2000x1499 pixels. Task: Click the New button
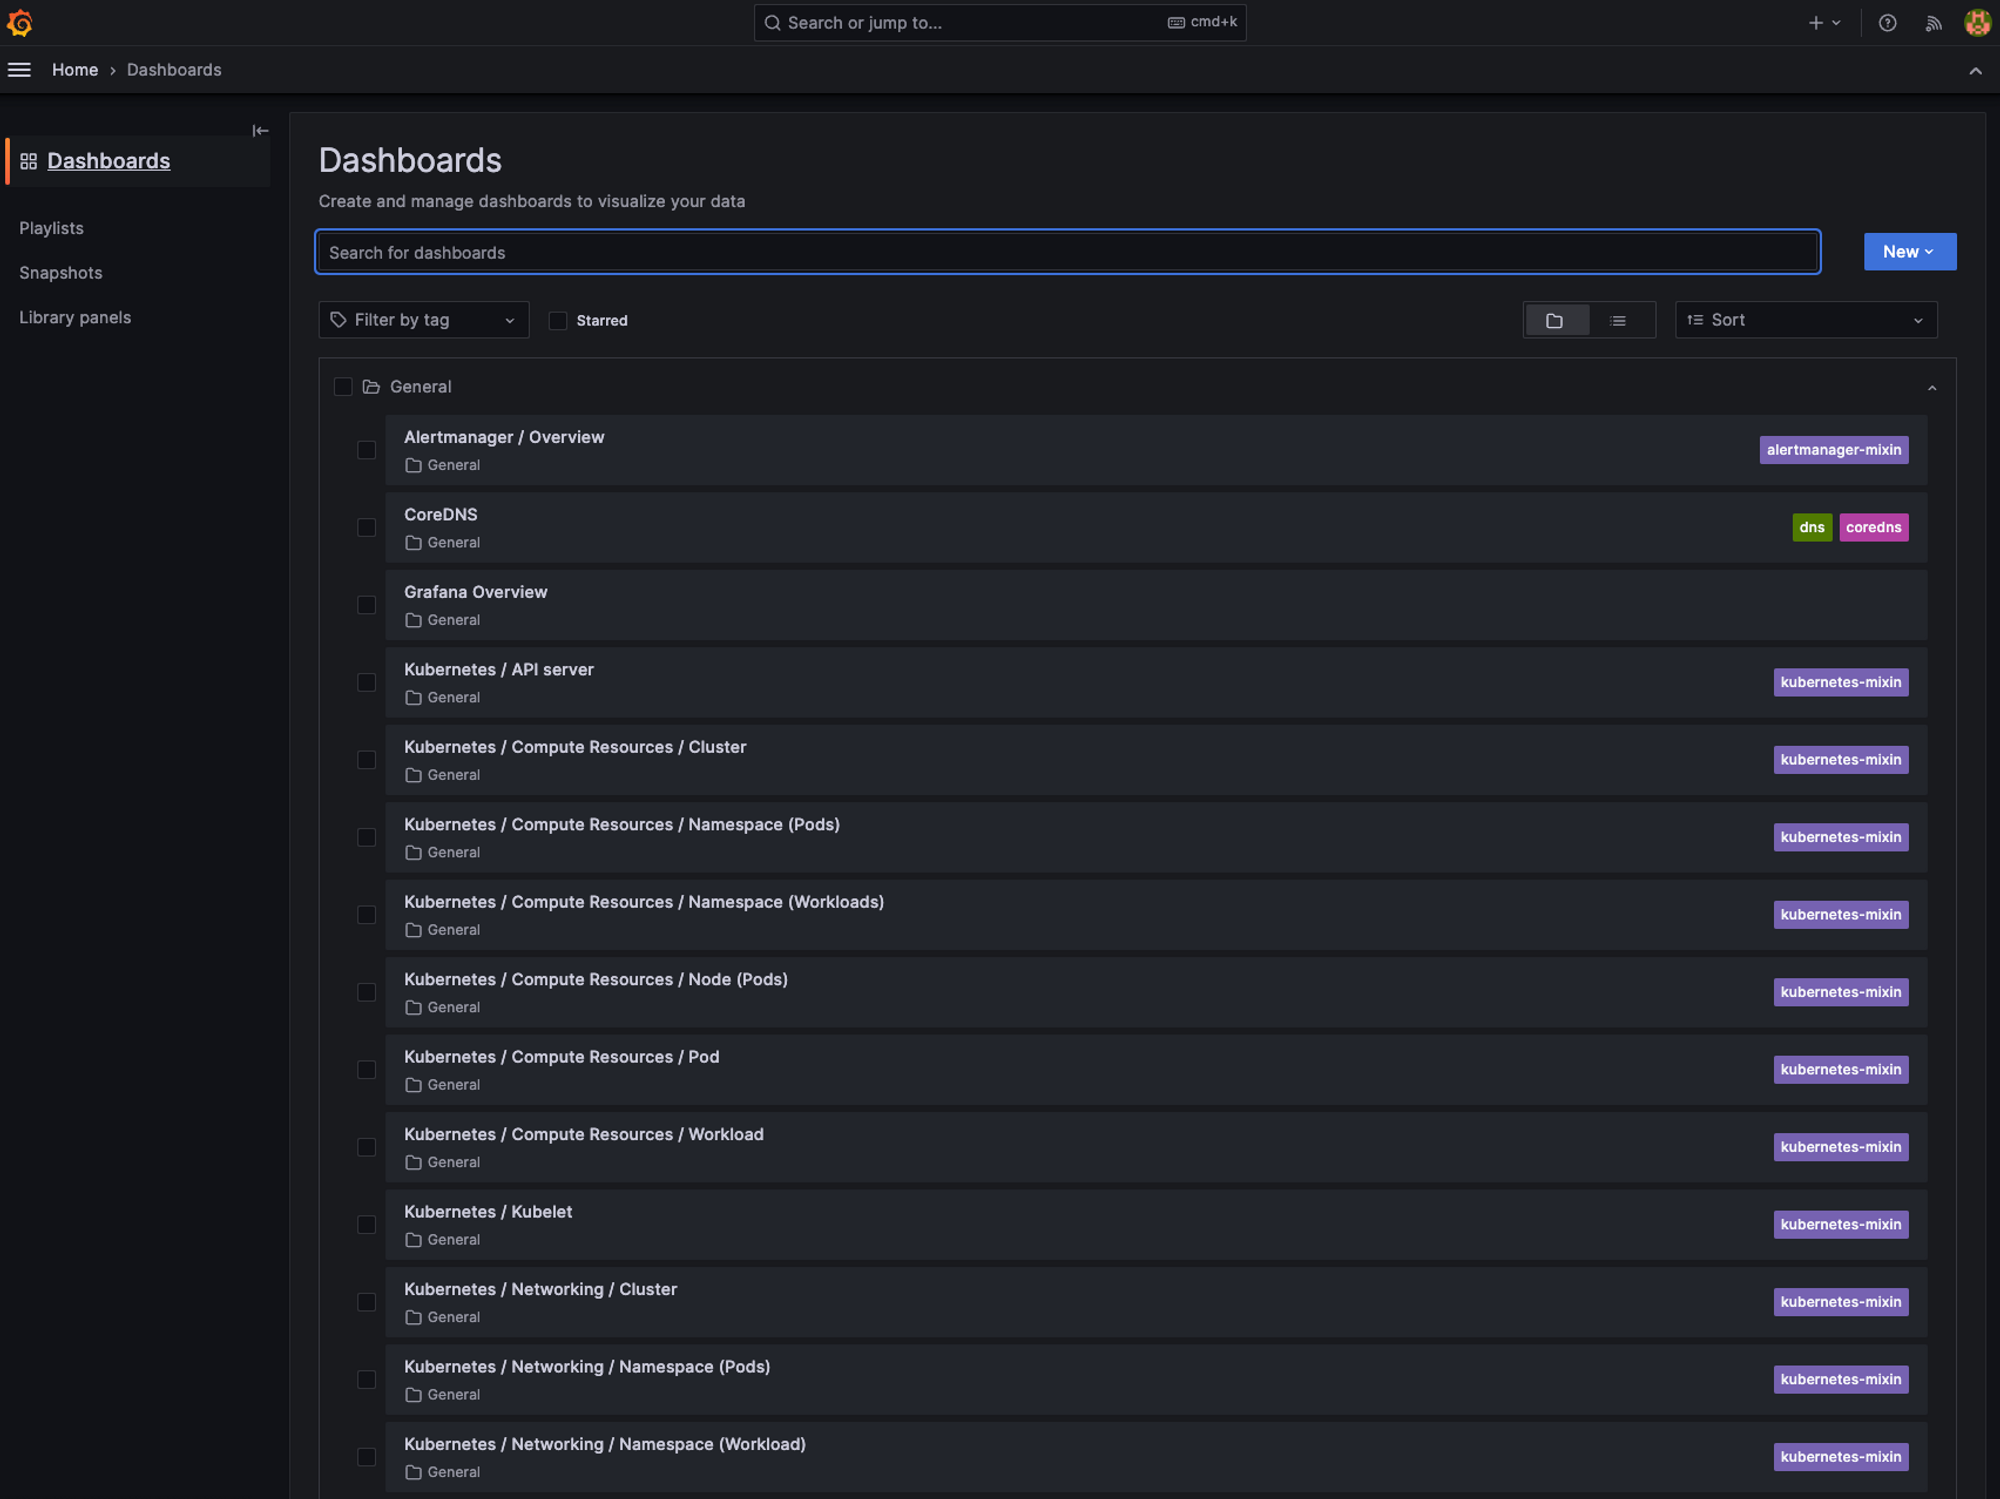tap(1908, 252)
